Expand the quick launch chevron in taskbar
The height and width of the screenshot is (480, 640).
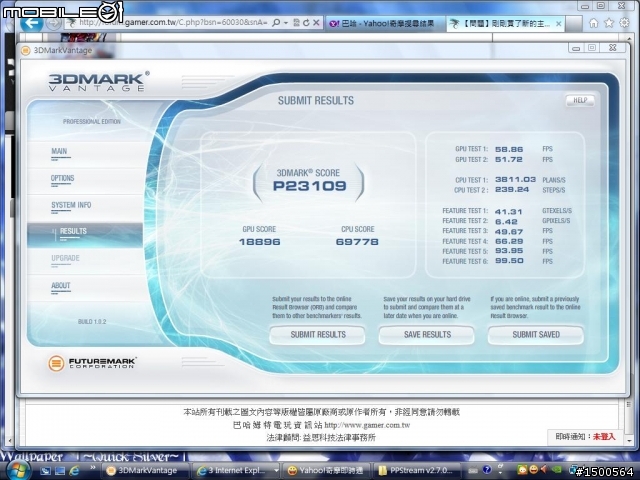tap(93, 468)
